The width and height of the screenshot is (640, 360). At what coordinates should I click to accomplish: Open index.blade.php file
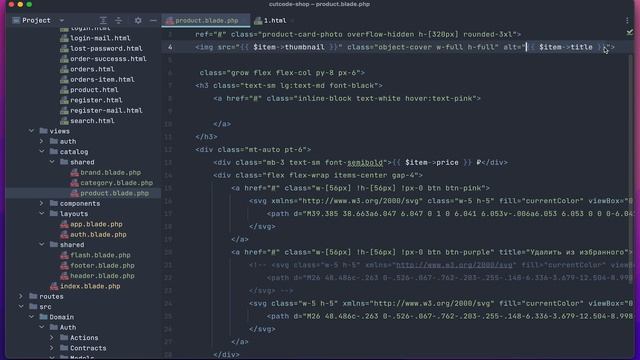point(90,286)
